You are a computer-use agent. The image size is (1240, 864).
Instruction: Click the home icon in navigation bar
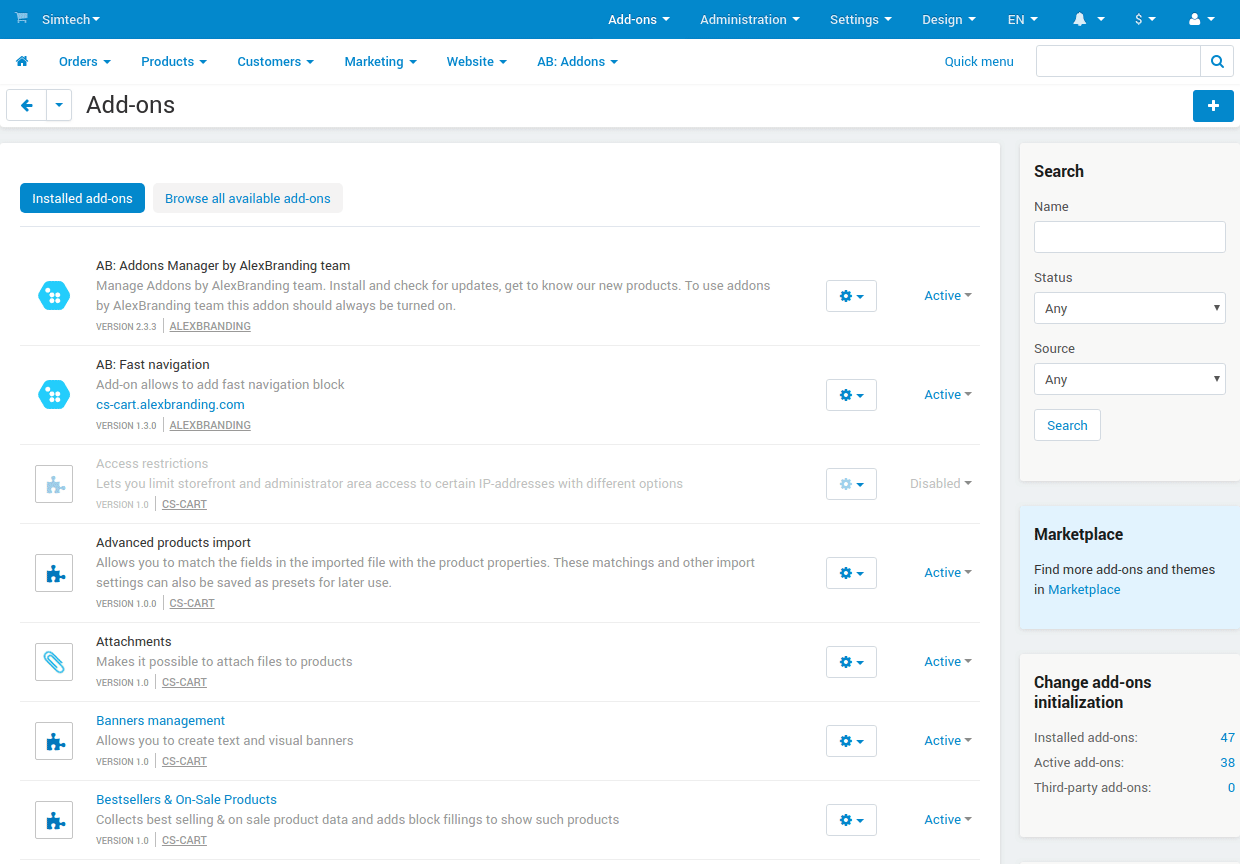[22, 62]
